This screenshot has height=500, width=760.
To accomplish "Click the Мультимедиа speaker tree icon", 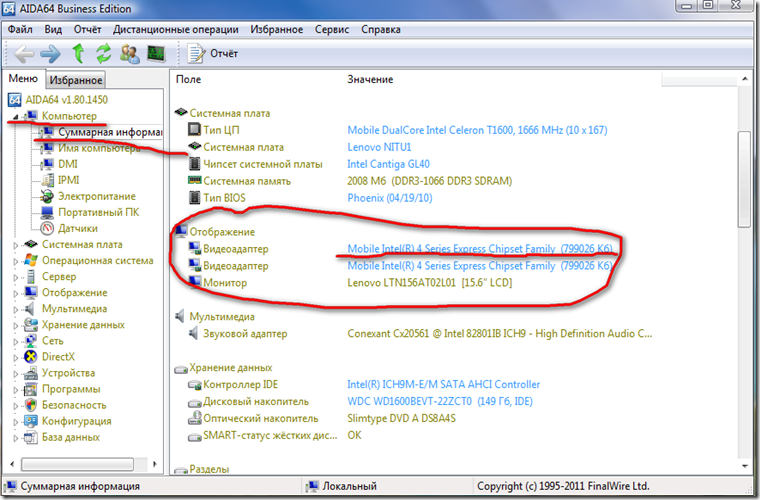I will pos(30,309).
